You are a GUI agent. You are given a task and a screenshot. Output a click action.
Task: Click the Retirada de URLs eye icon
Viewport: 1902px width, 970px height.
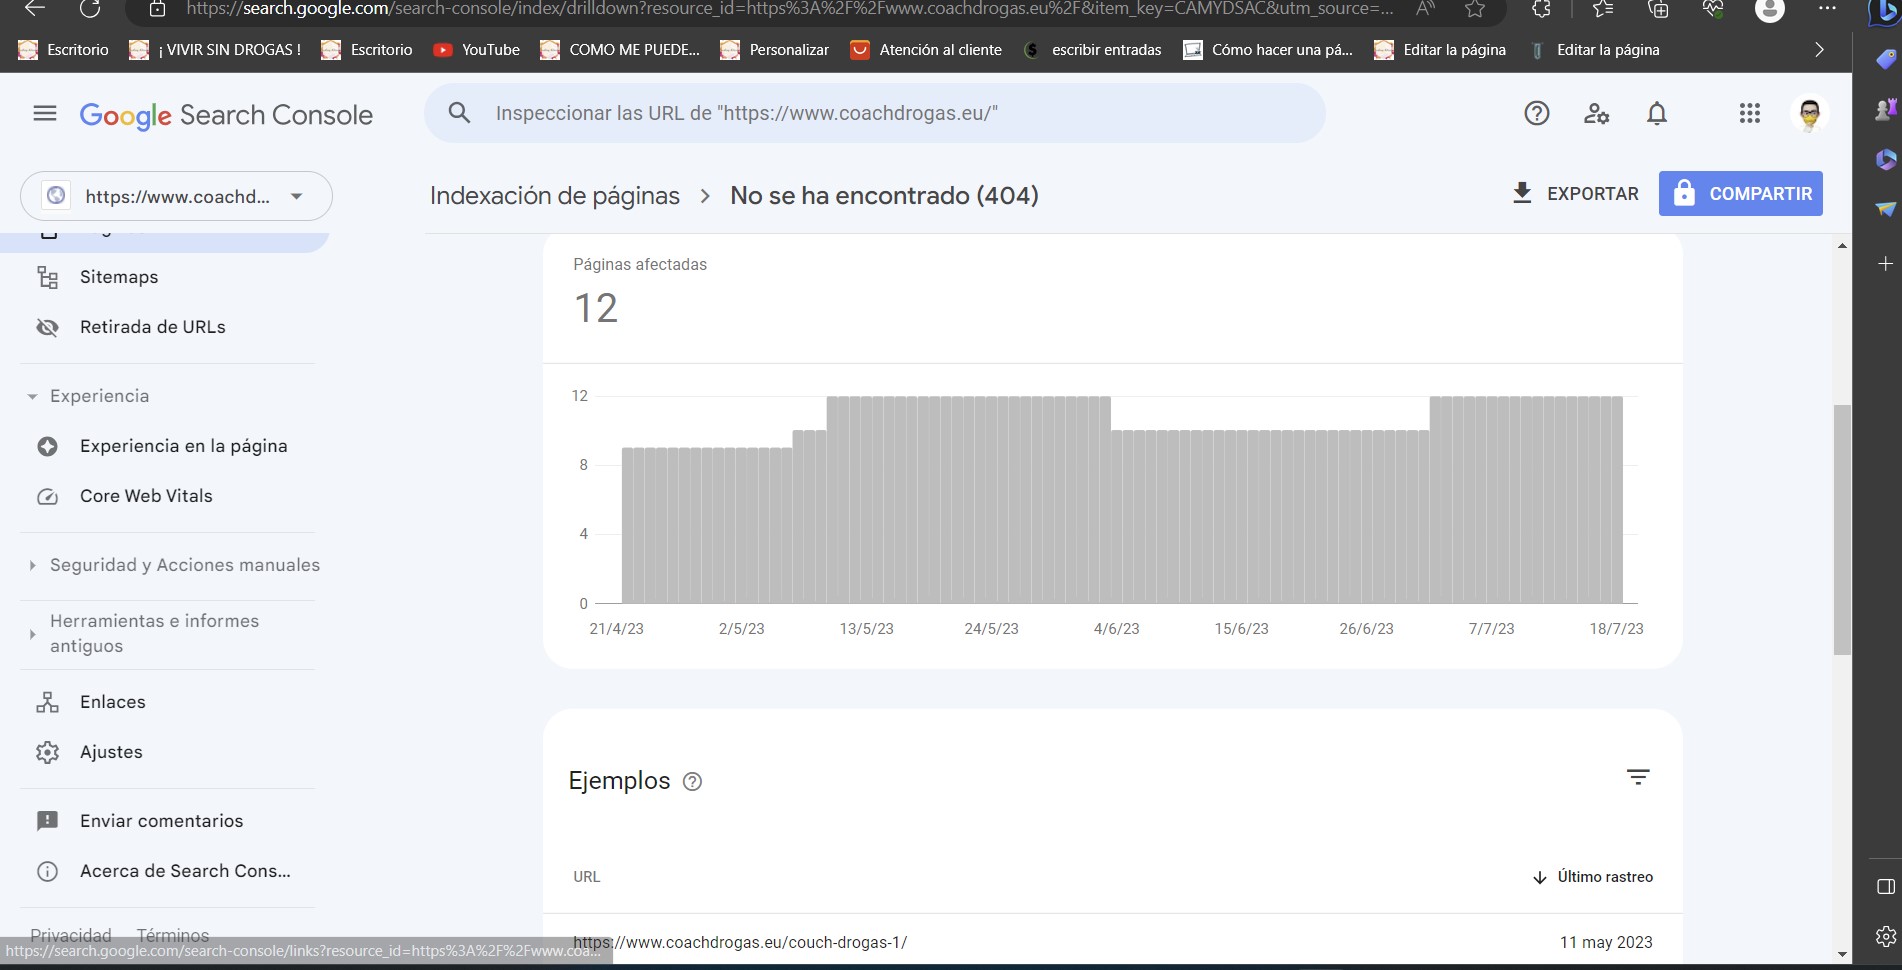[x=47, y=327]
